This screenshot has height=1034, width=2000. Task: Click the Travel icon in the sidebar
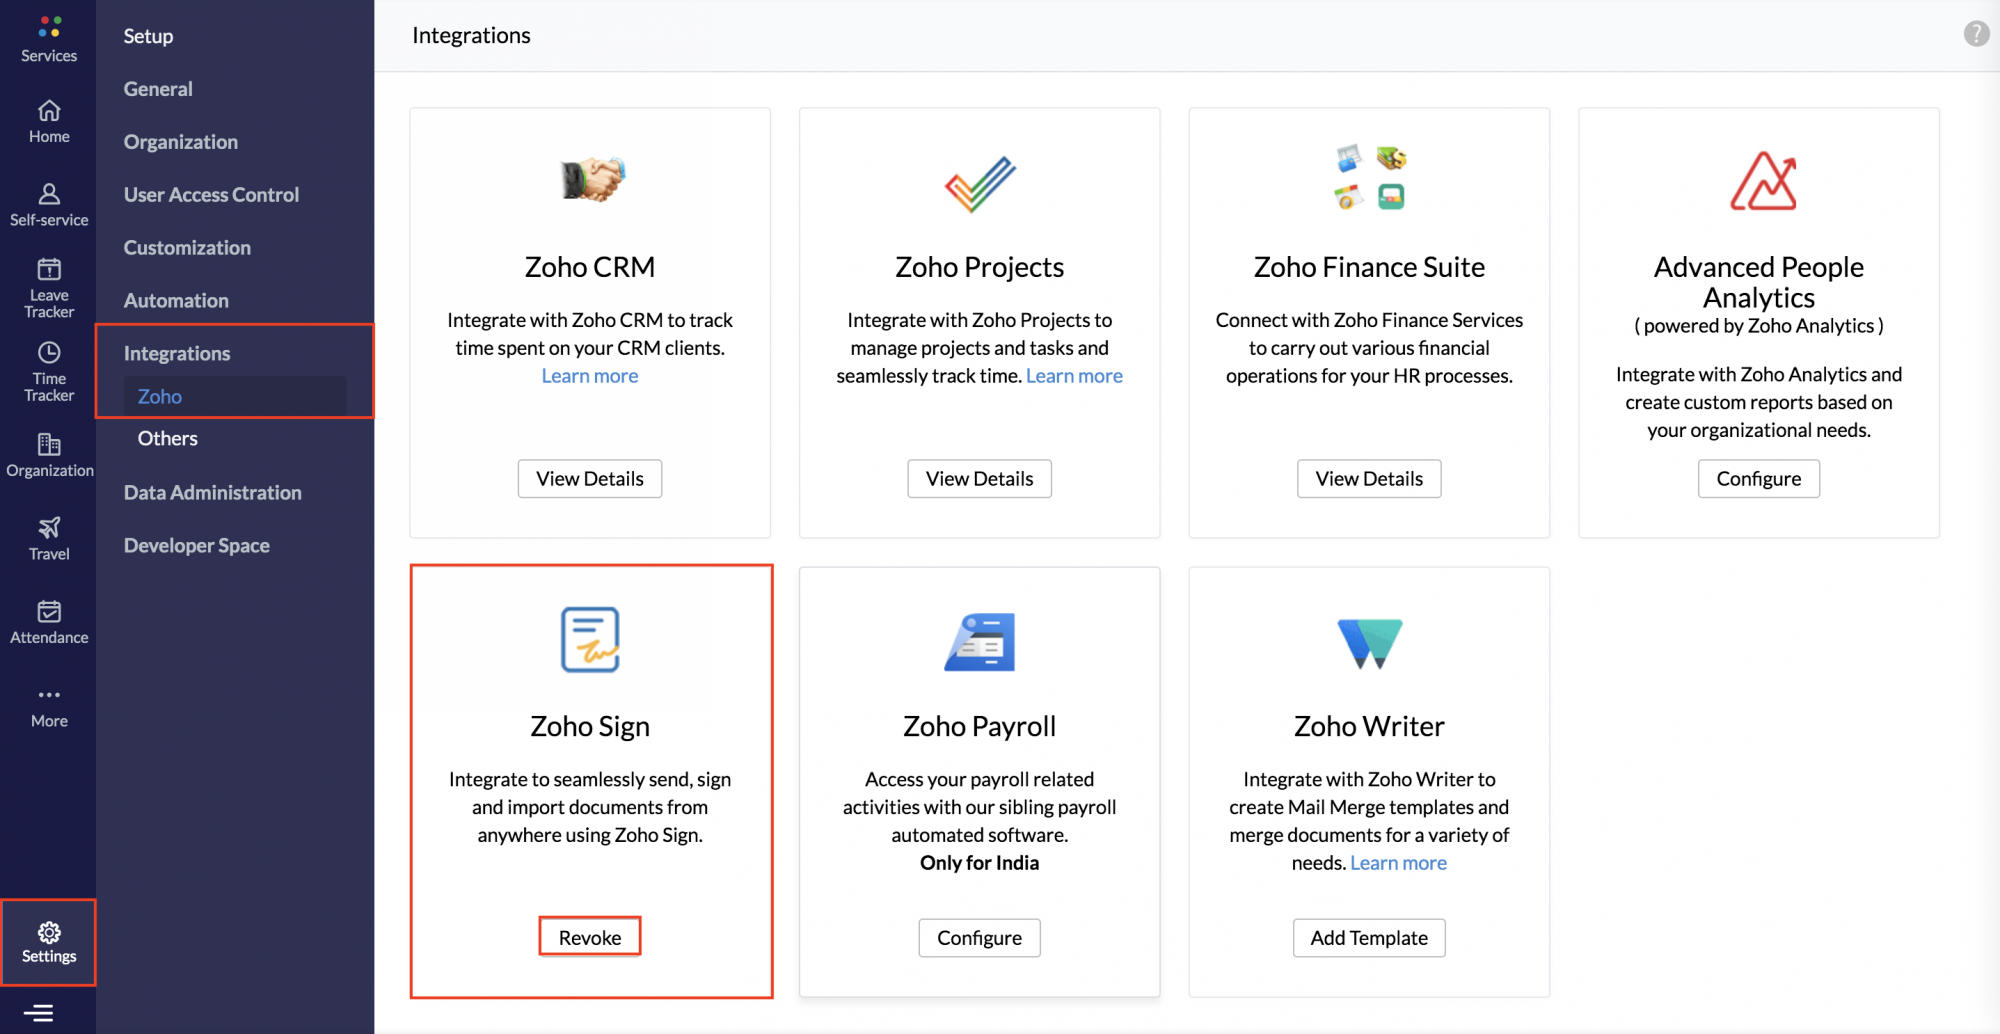(47, 537)
